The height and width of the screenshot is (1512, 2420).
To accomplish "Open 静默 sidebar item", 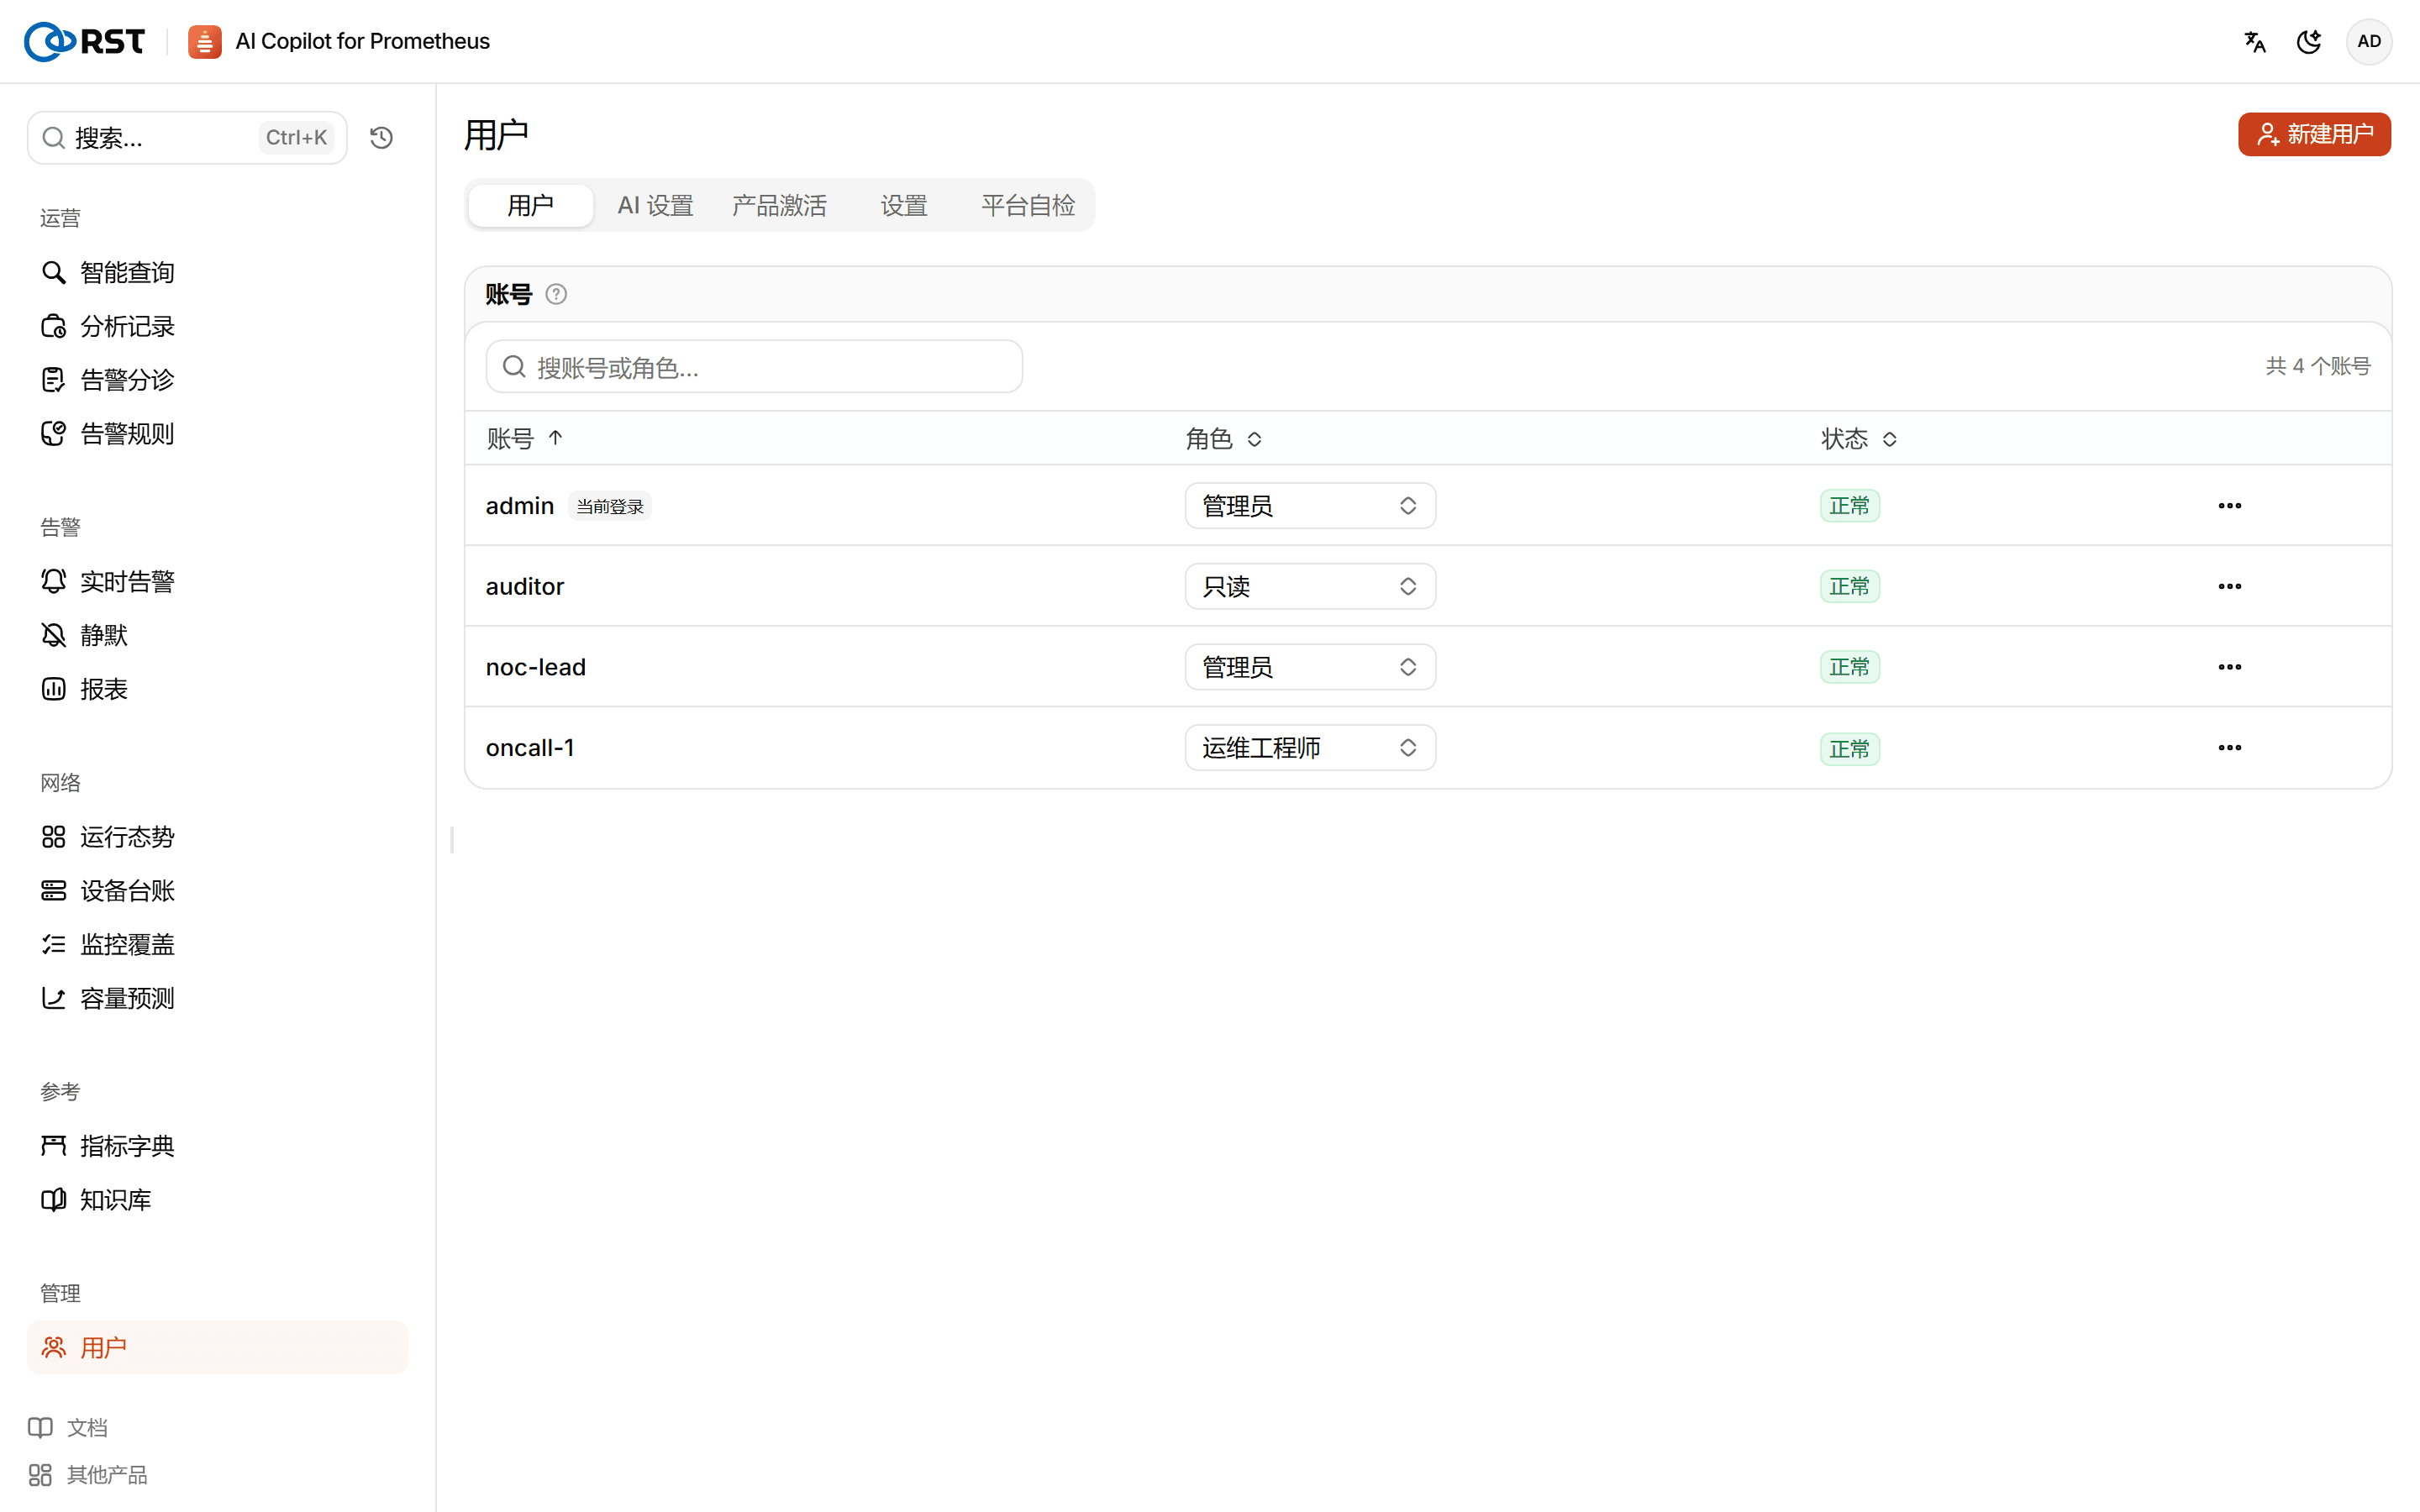I will coord(217,635).
